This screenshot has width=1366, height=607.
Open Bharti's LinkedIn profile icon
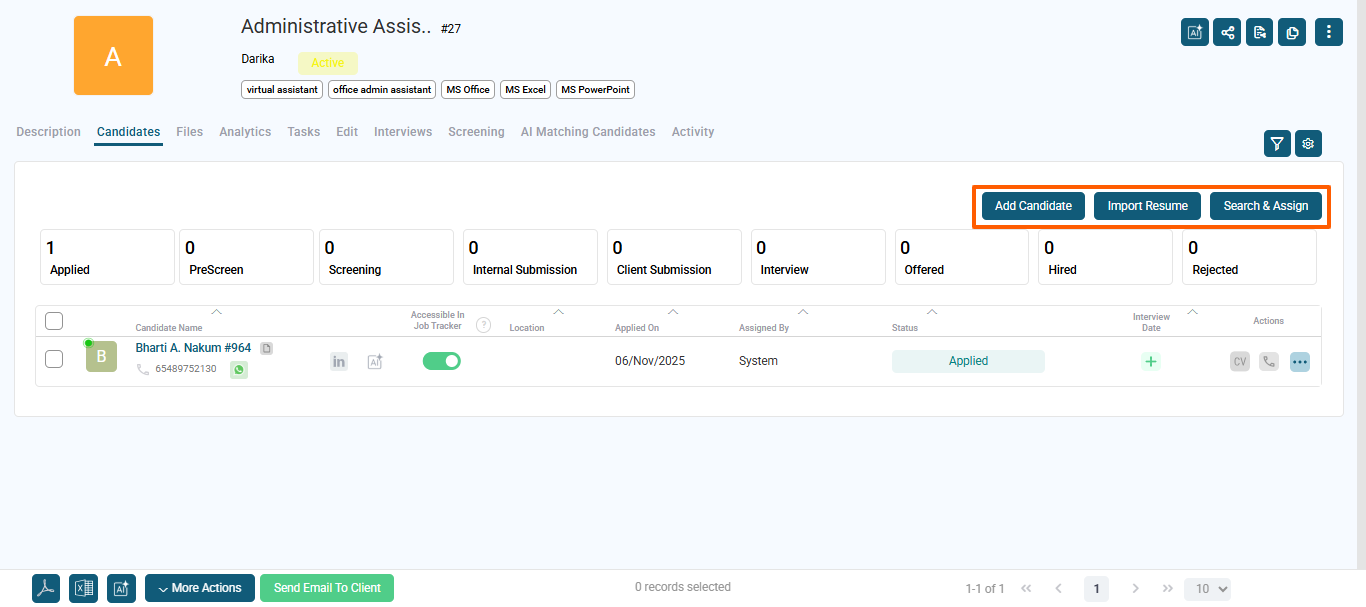click(339, 362)
